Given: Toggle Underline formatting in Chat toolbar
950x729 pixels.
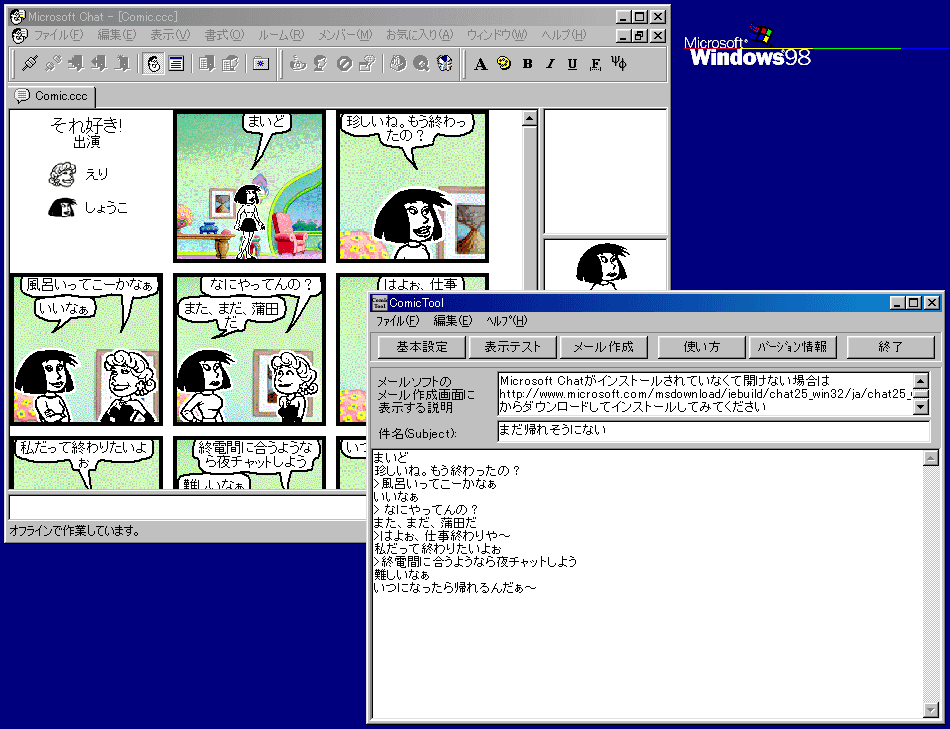Looking at the screenshot, I should click(573, 64).
